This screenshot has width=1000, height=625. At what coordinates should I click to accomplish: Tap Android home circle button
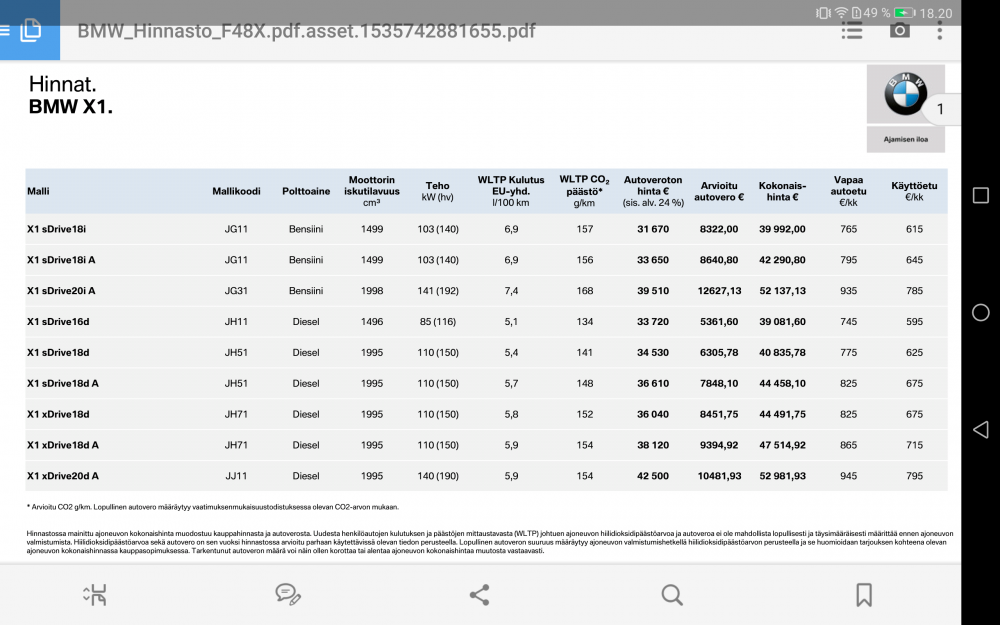pyautogui.click(x=981, y=312)
